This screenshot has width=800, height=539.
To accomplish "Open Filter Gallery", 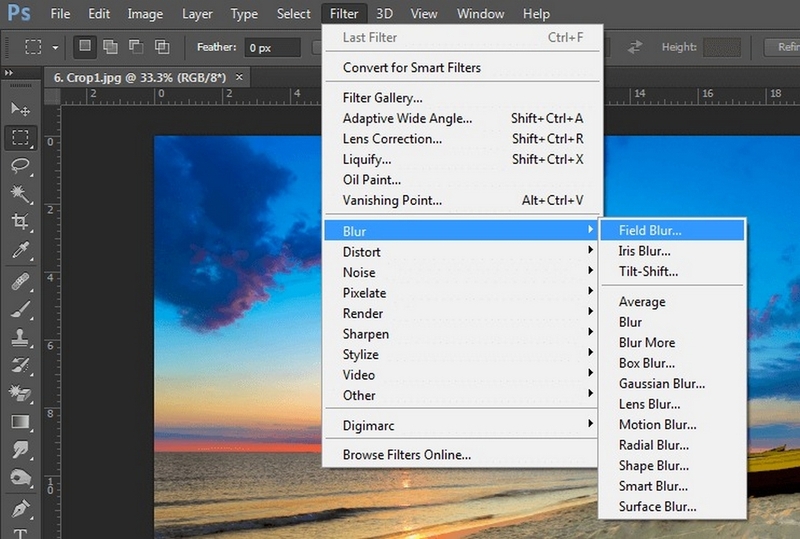I will point(461,97).
